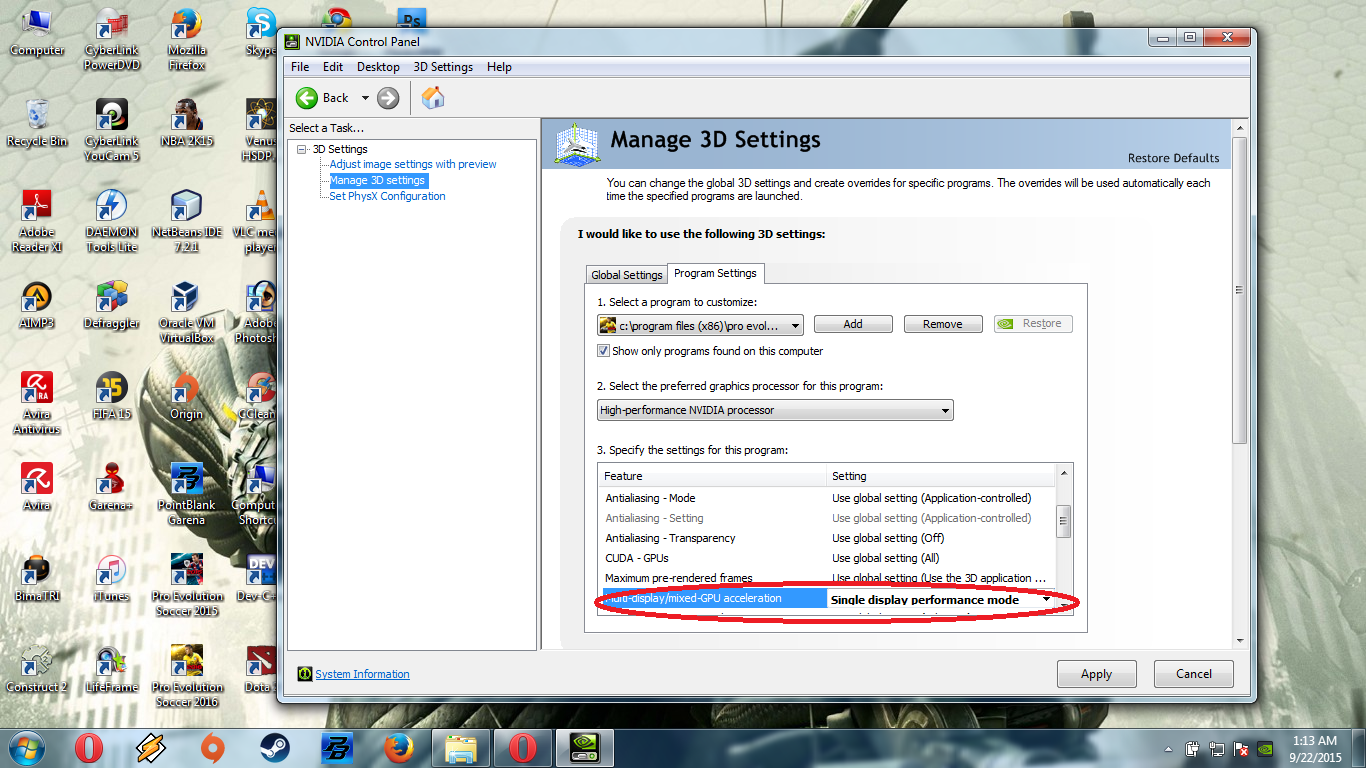Switch to Global Settings tab

pos(627,275)
